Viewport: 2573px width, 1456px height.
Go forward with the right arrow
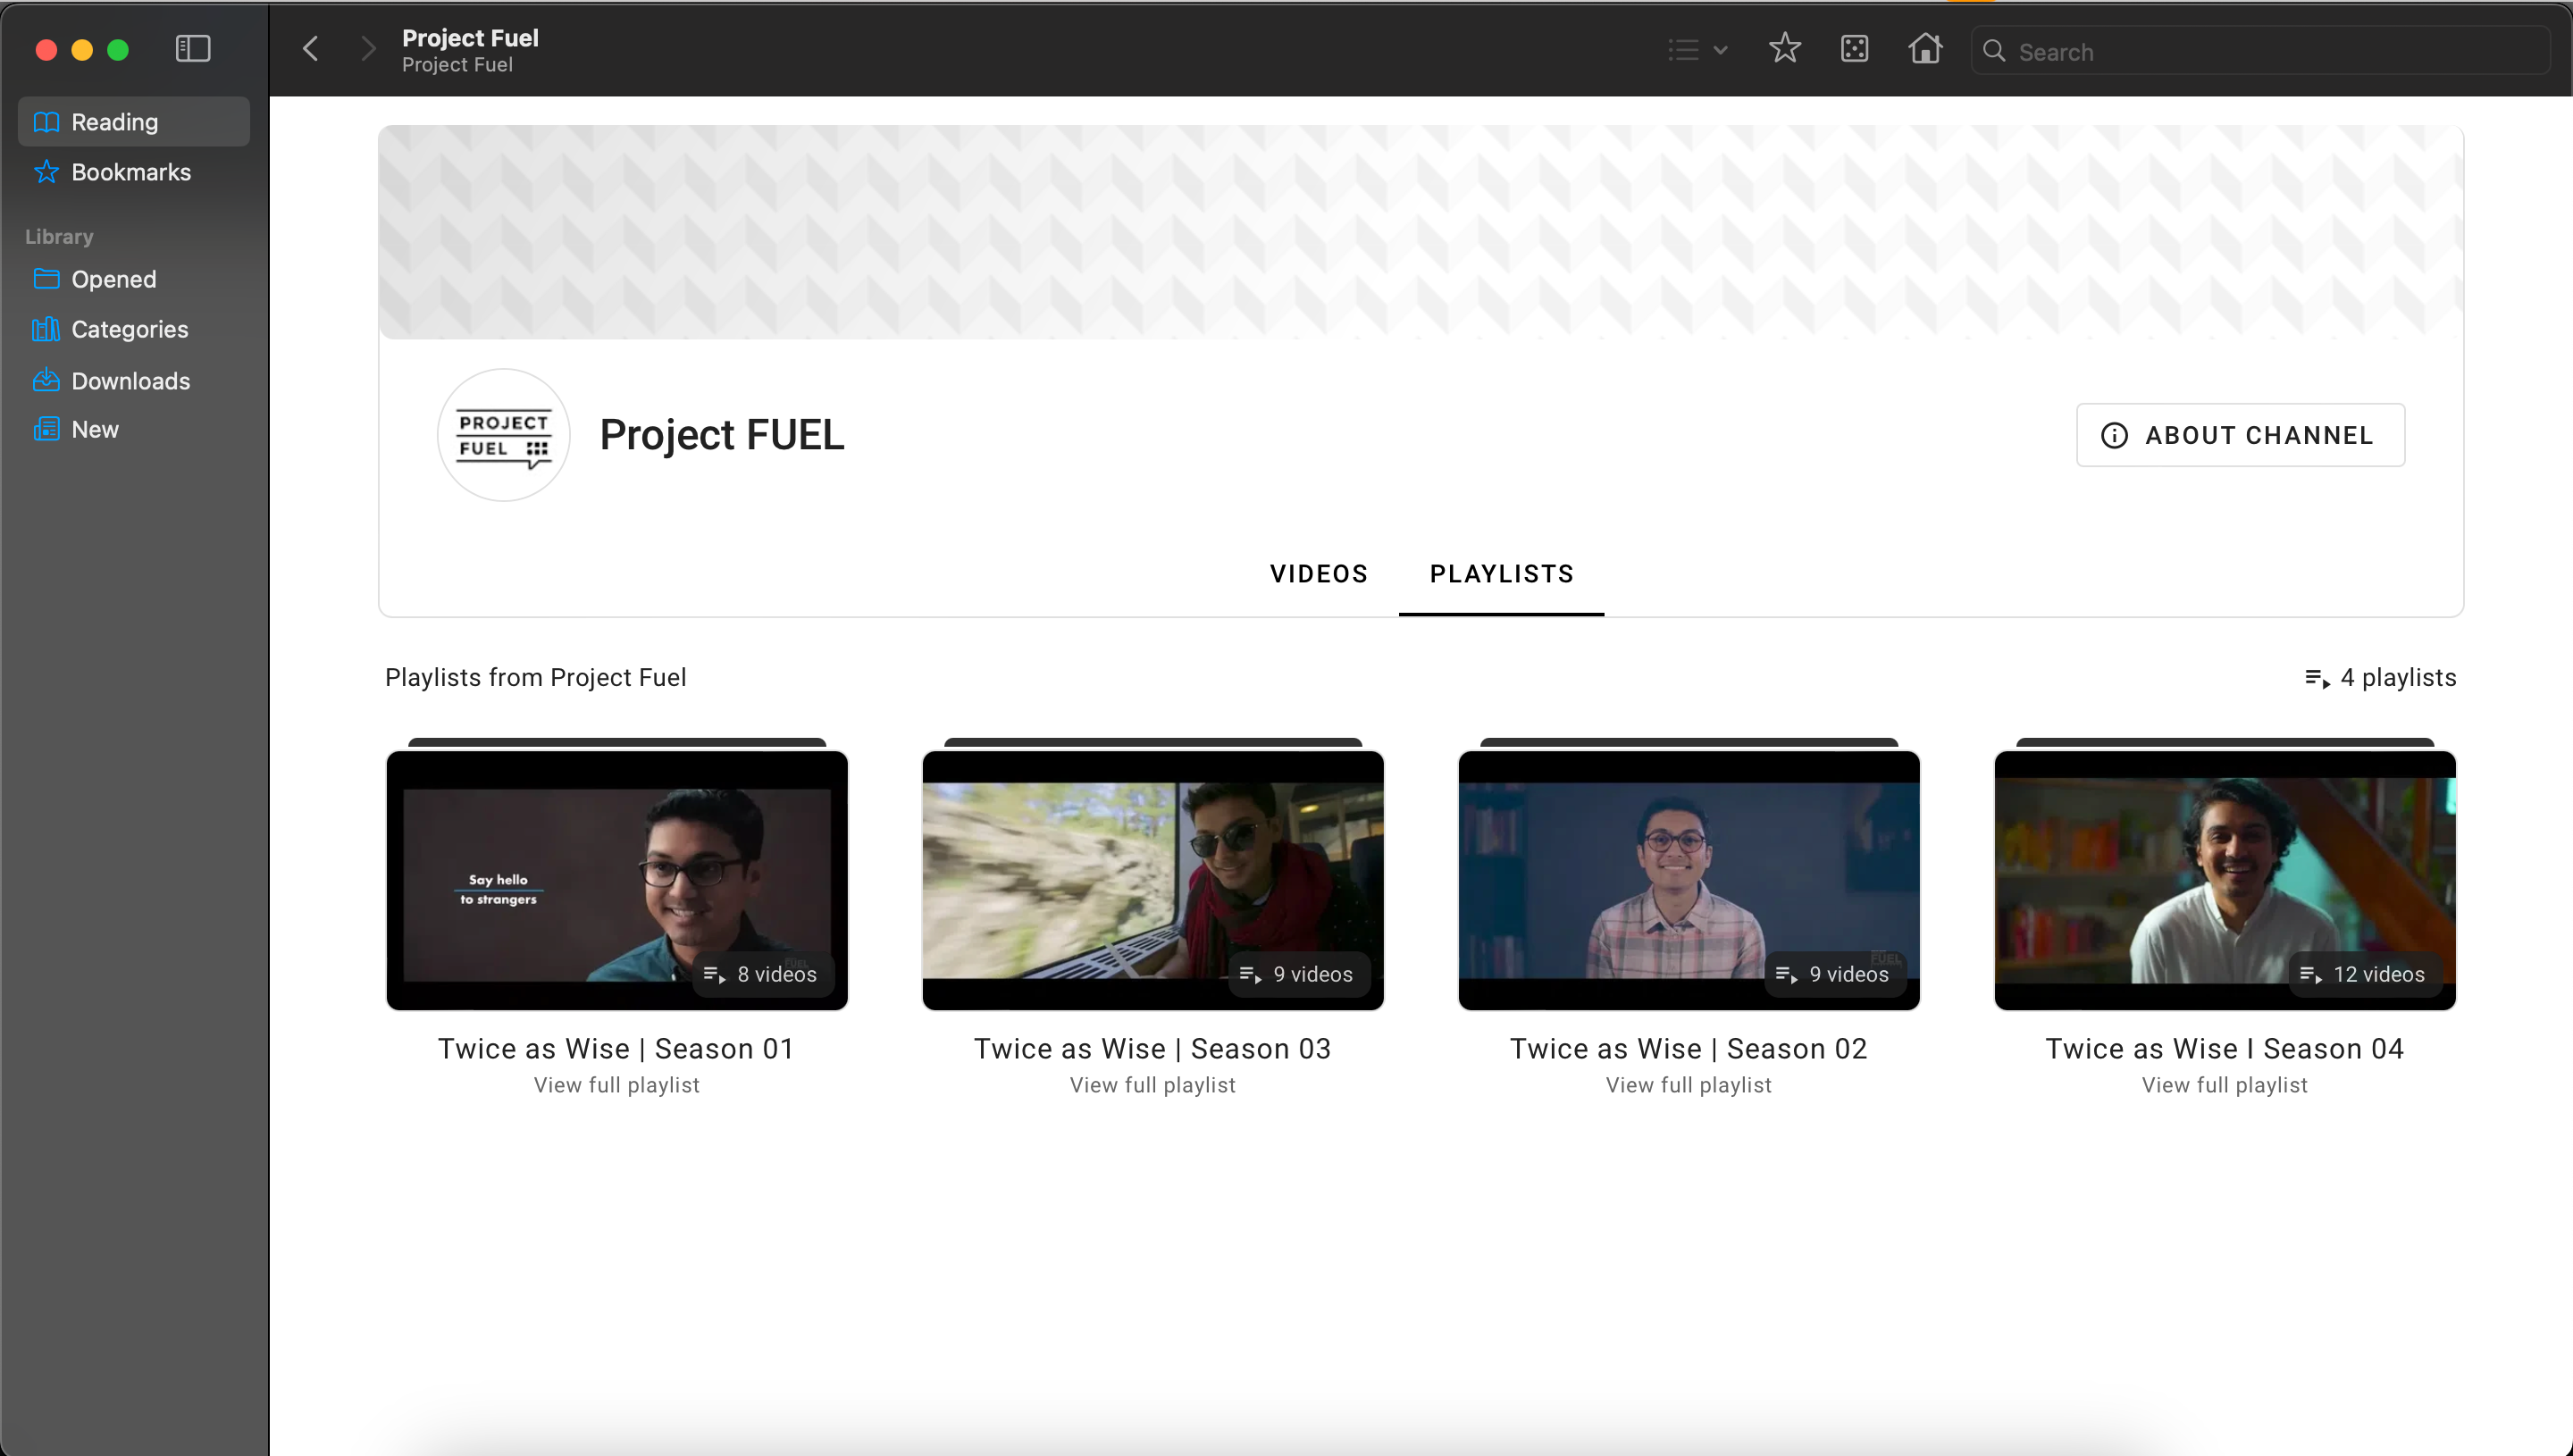click(x=368, y=48)
